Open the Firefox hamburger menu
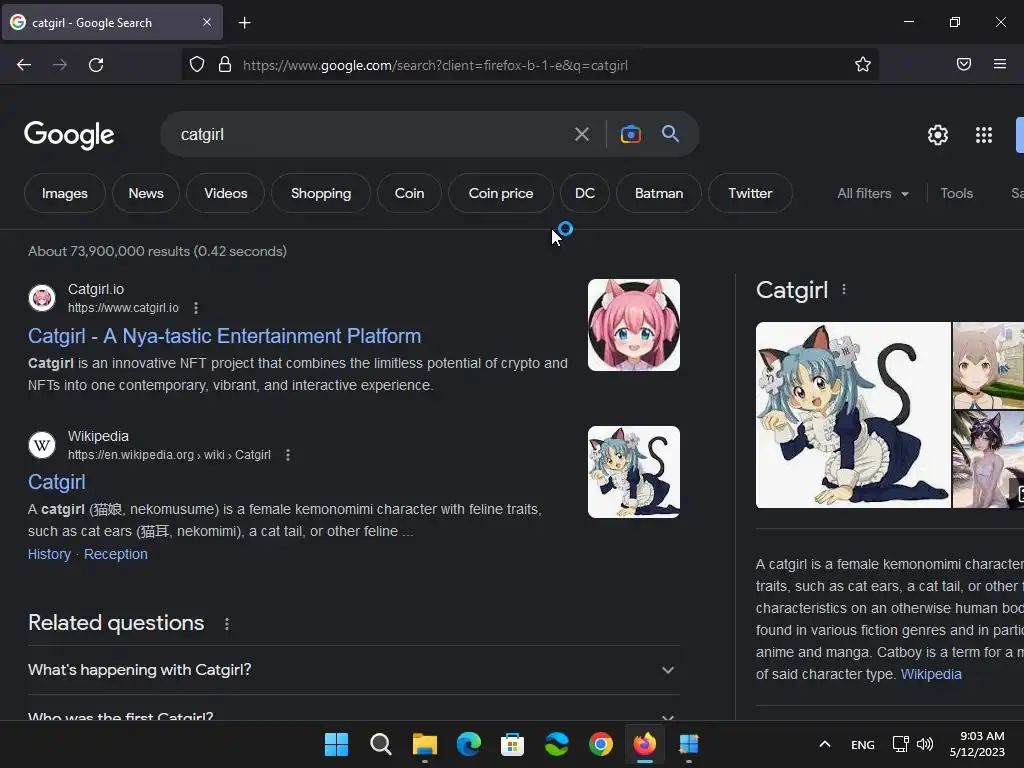The height and width of the screenshot is (768, 1024). coord(1000,64)
